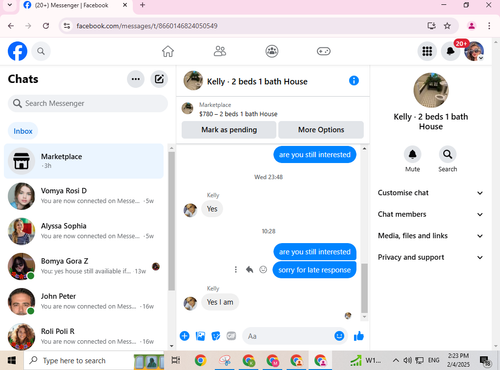Open the volume control in system tray

(x=407, y=360)
